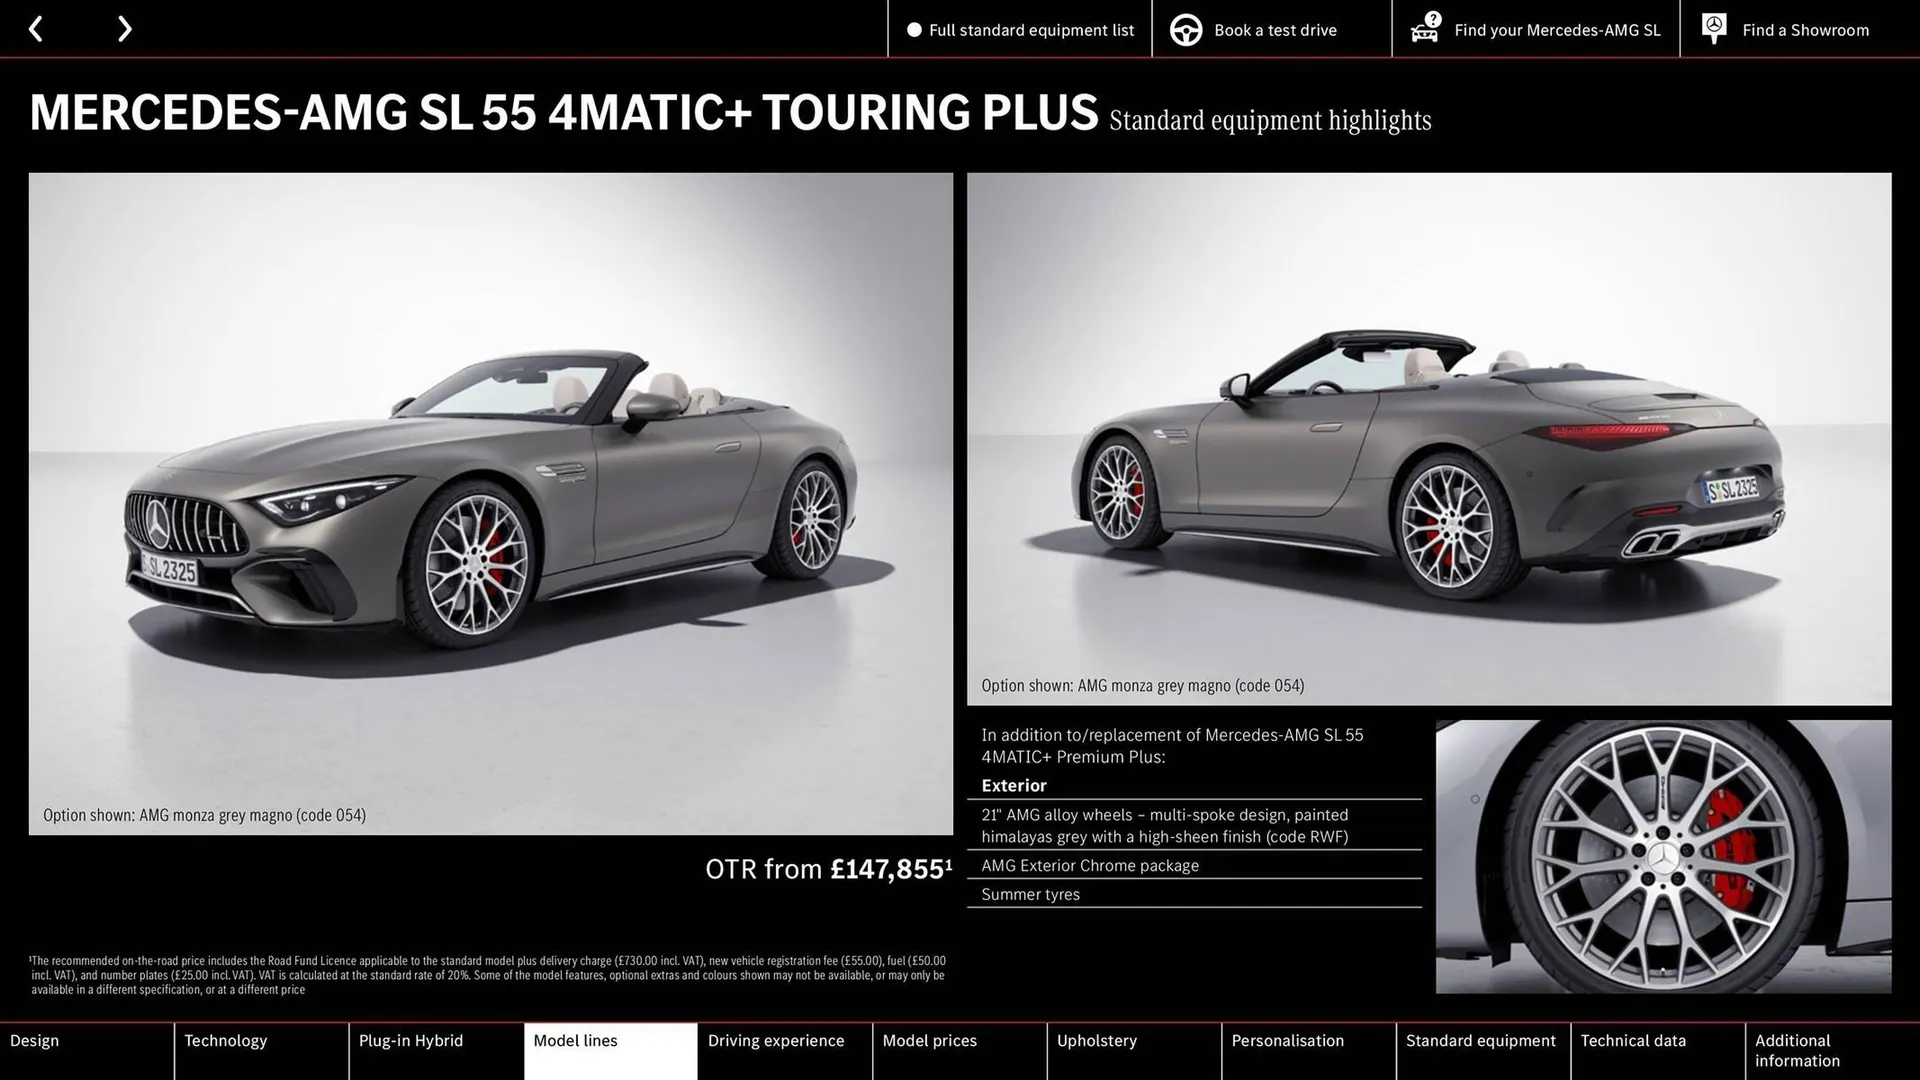Open the Model prices tab
Image resolution: width=1920 pixels, height=1080 pixels.
pyautogui.click(x=929, y=1040)
